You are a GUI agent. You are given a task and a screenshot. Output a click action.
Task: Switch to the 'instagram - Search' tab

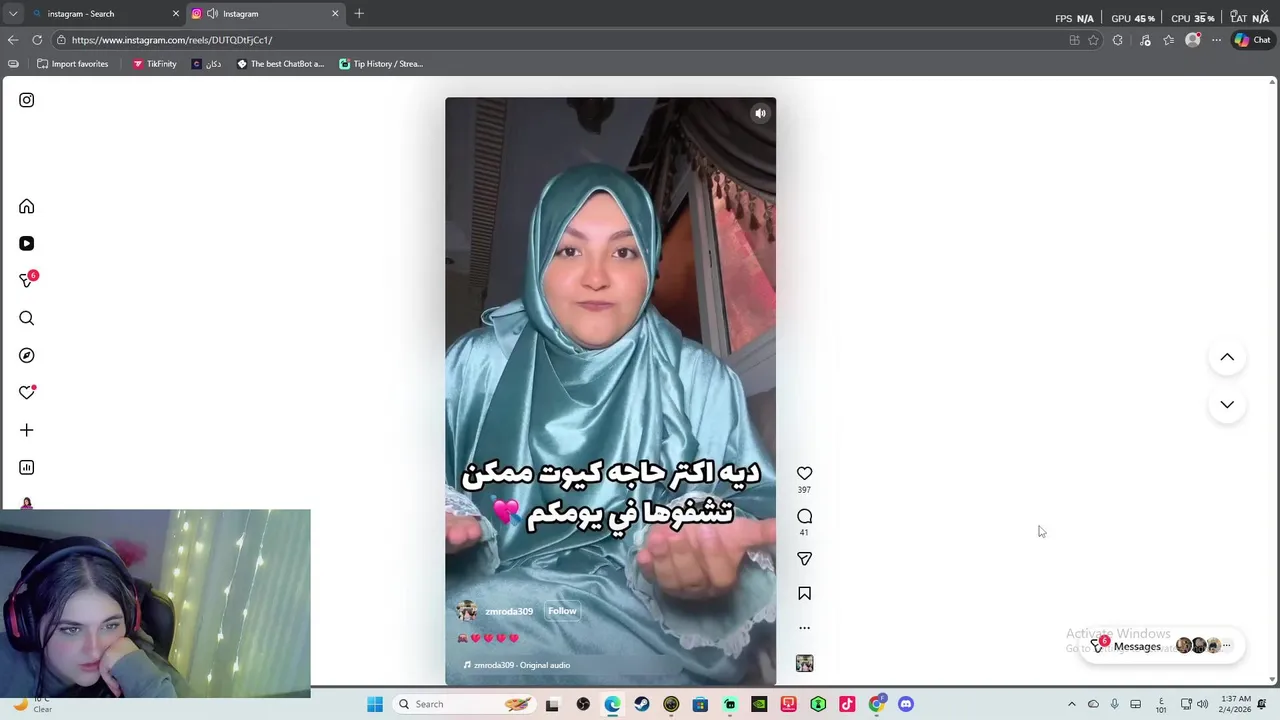98,14
